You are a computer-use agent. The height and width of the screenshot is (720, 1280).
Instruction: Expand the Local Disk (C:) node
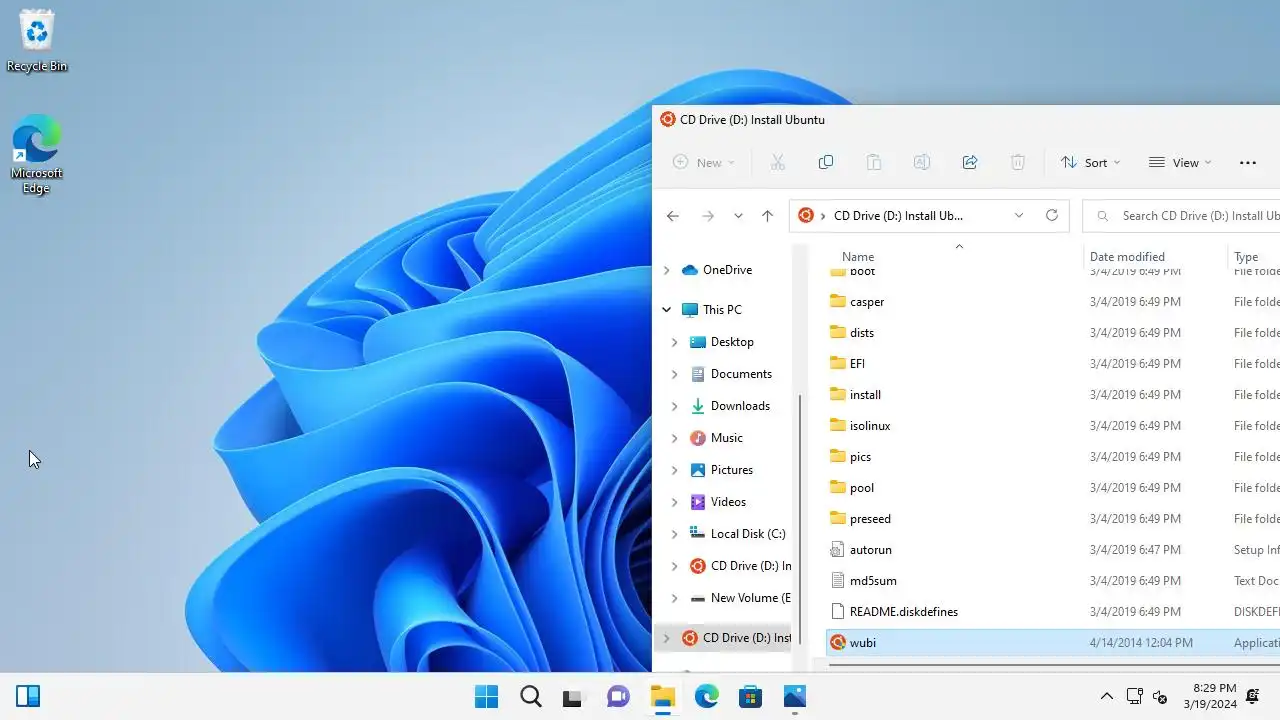coord(674,534)
